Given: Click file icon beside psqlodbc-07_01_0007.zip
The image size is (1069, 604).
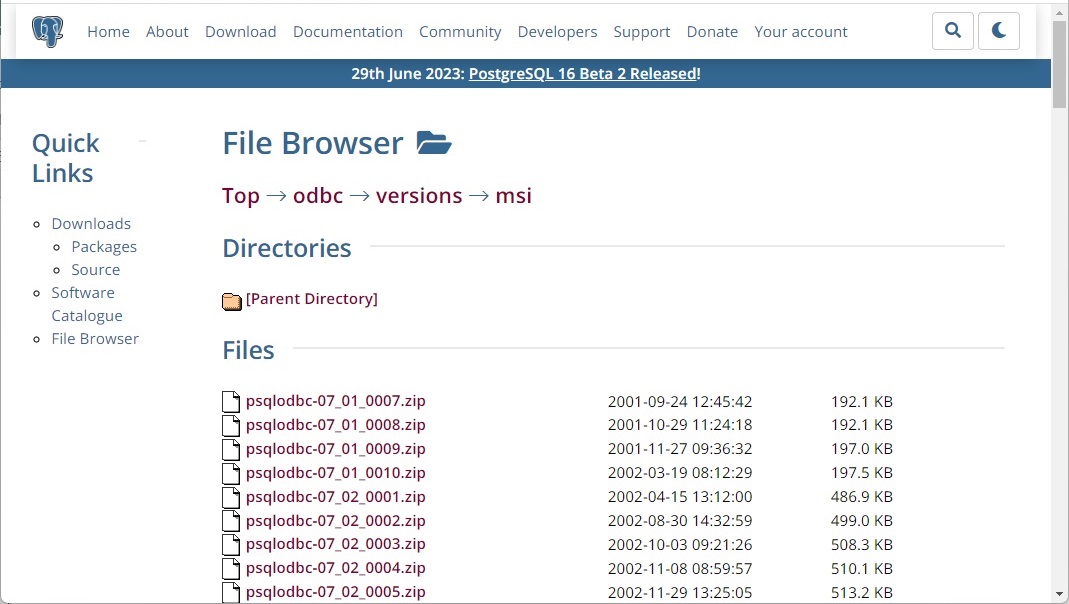Looking at the screenshot, I should coord(231,402).
